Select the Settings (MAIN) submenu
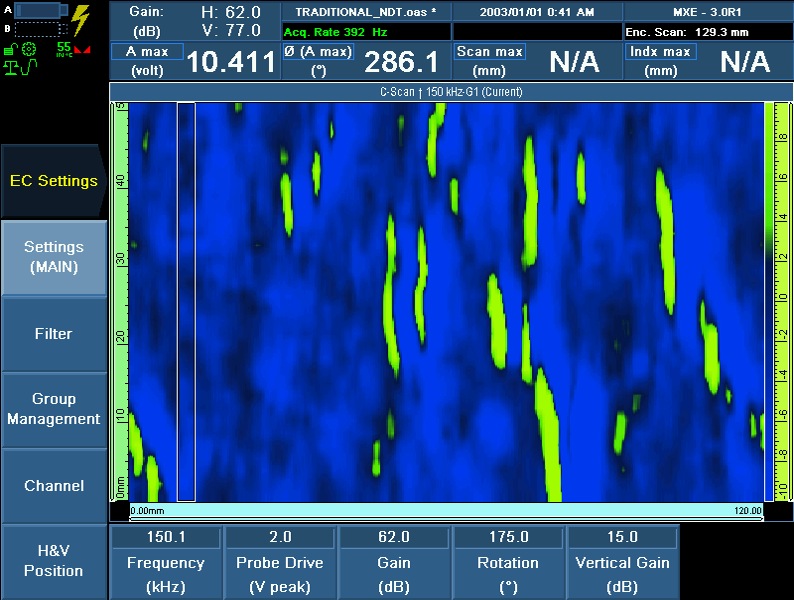794x600 pixels. coord(53,257)
